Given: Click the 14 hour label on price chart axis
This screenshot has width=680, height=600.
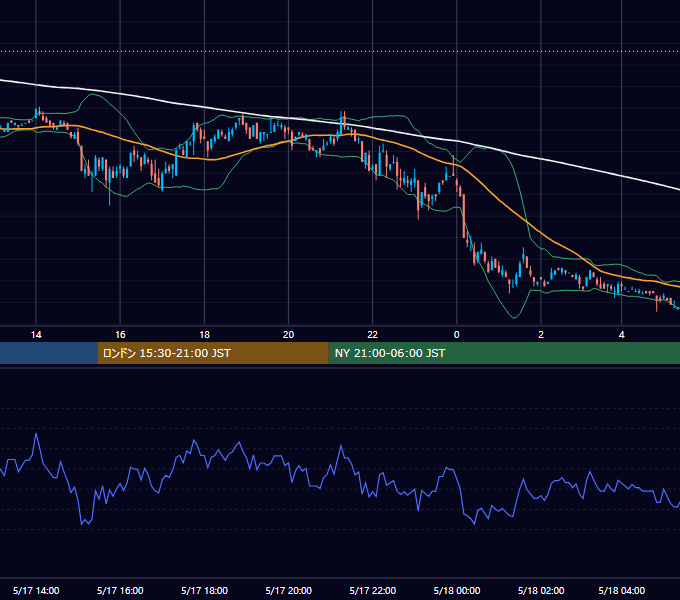Looking at the screenshot, I should pyautogui.click(x=36, y=335).
